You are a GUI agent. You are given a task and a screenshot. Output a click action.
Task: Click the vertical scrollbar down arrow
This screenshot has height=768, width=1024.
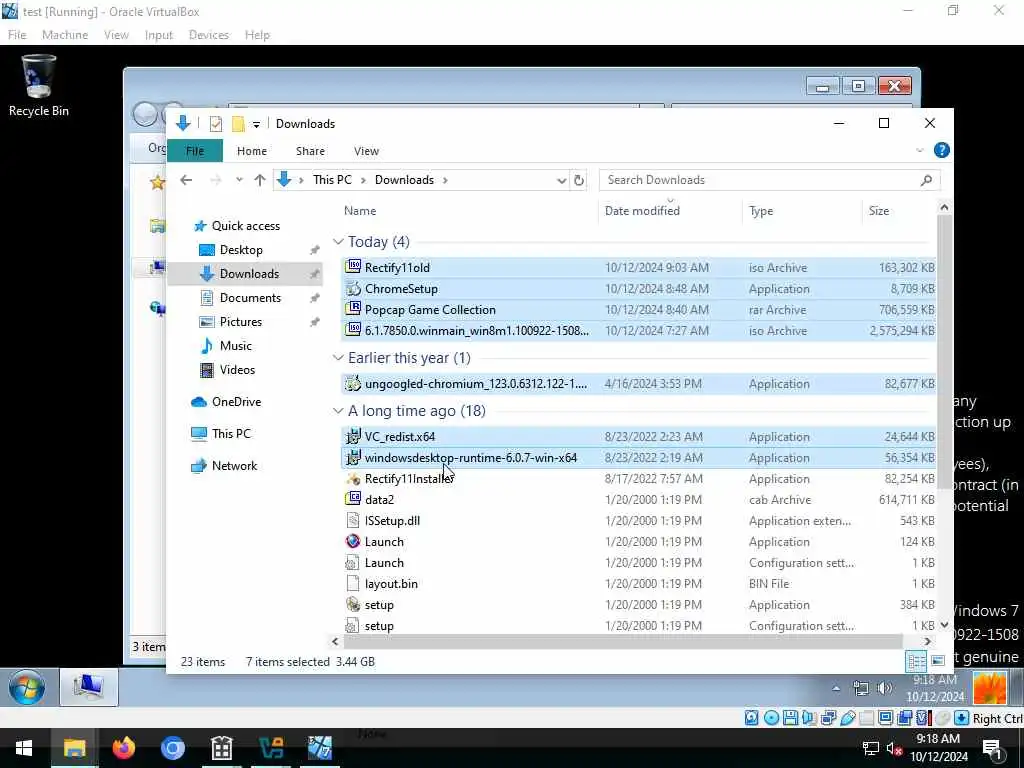click(x=944, y=625)
